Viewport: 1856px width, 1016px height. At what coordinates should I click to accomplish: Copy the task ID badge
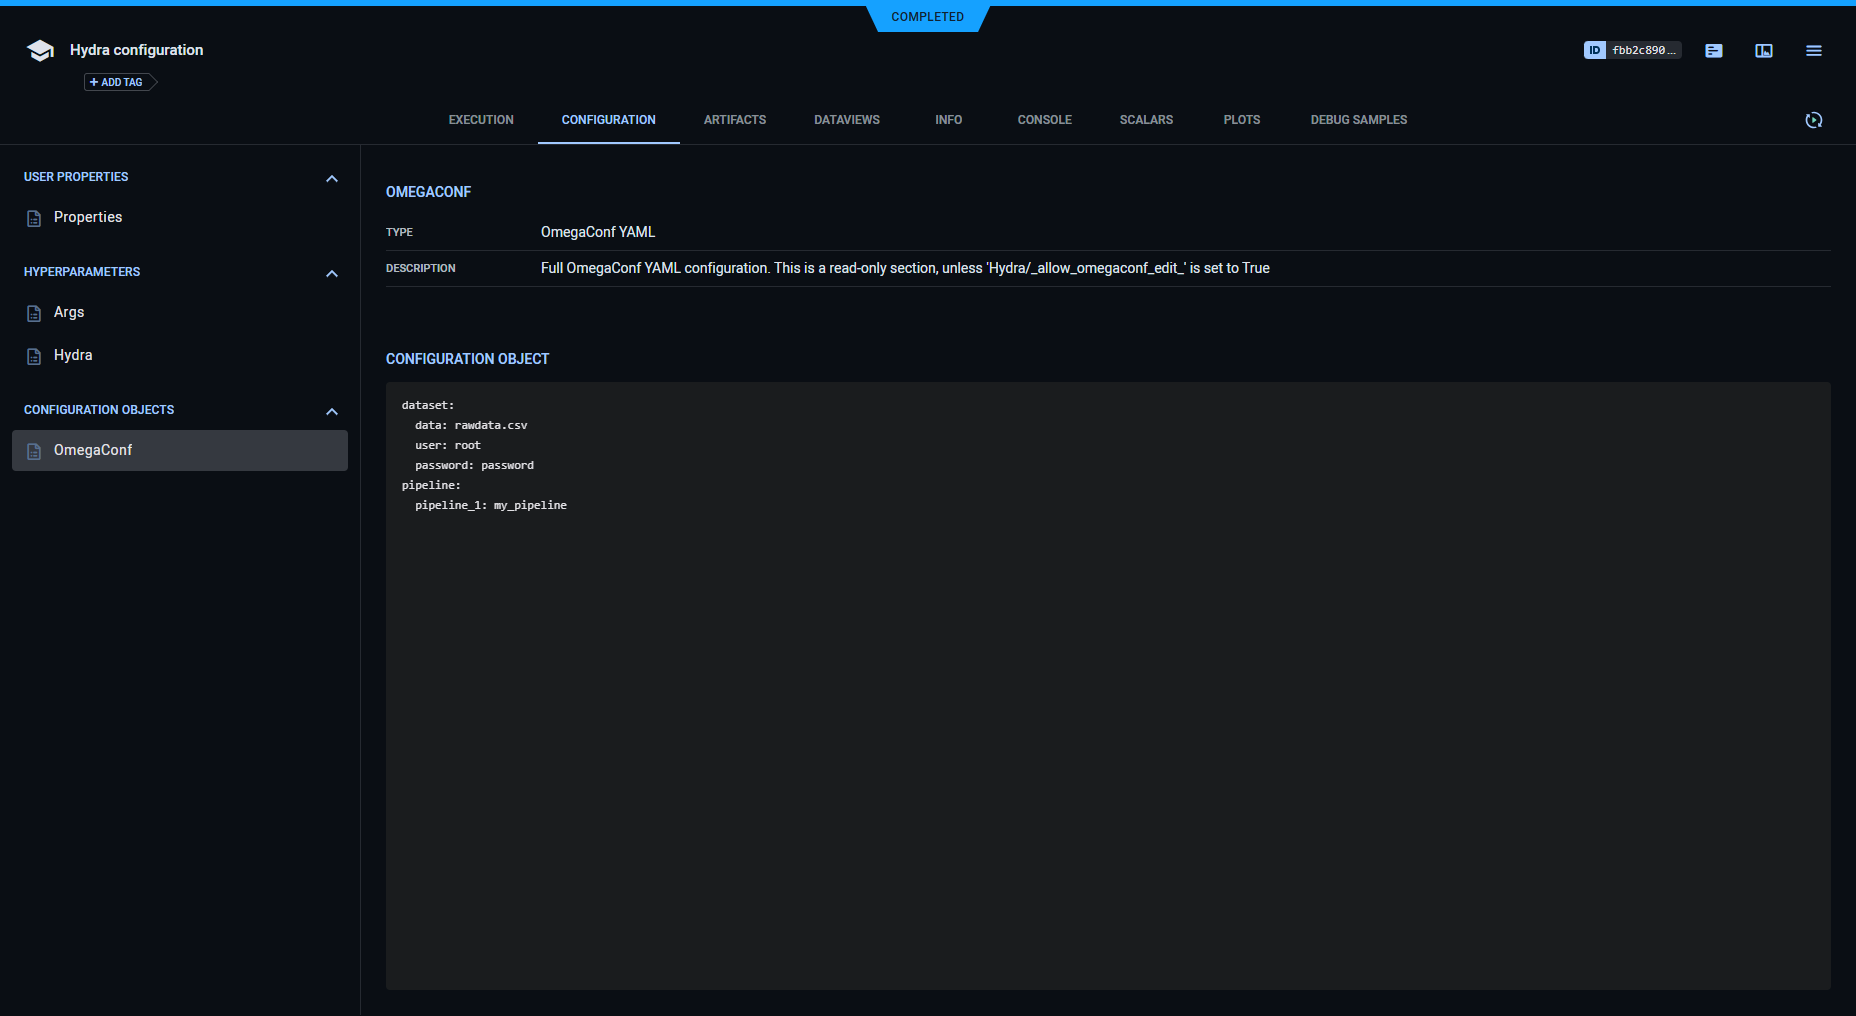point(1631,50)
